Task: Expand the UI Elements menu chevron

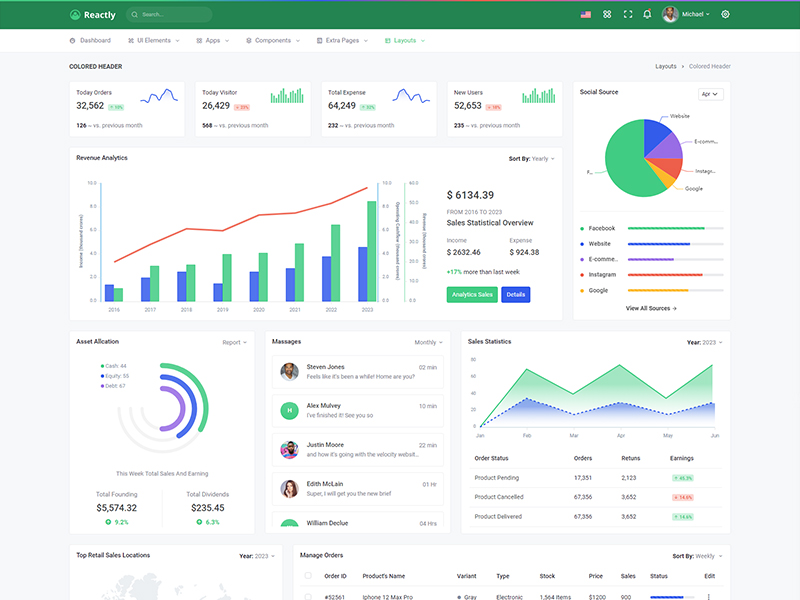Action: coord(178,41)
